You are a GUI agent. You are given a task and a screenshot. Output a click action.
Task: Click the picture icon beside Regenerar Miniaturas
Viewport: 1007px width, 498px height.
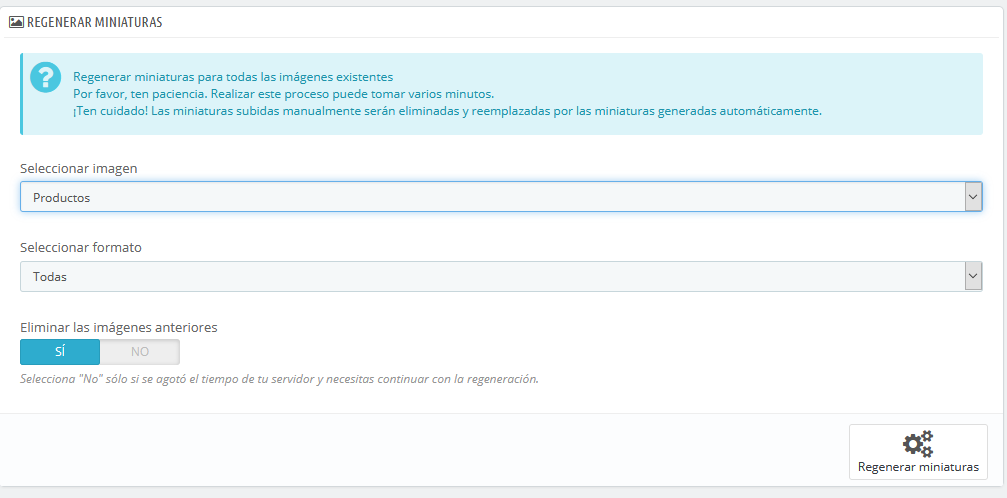pyautogui.click(x=16, y=22)
